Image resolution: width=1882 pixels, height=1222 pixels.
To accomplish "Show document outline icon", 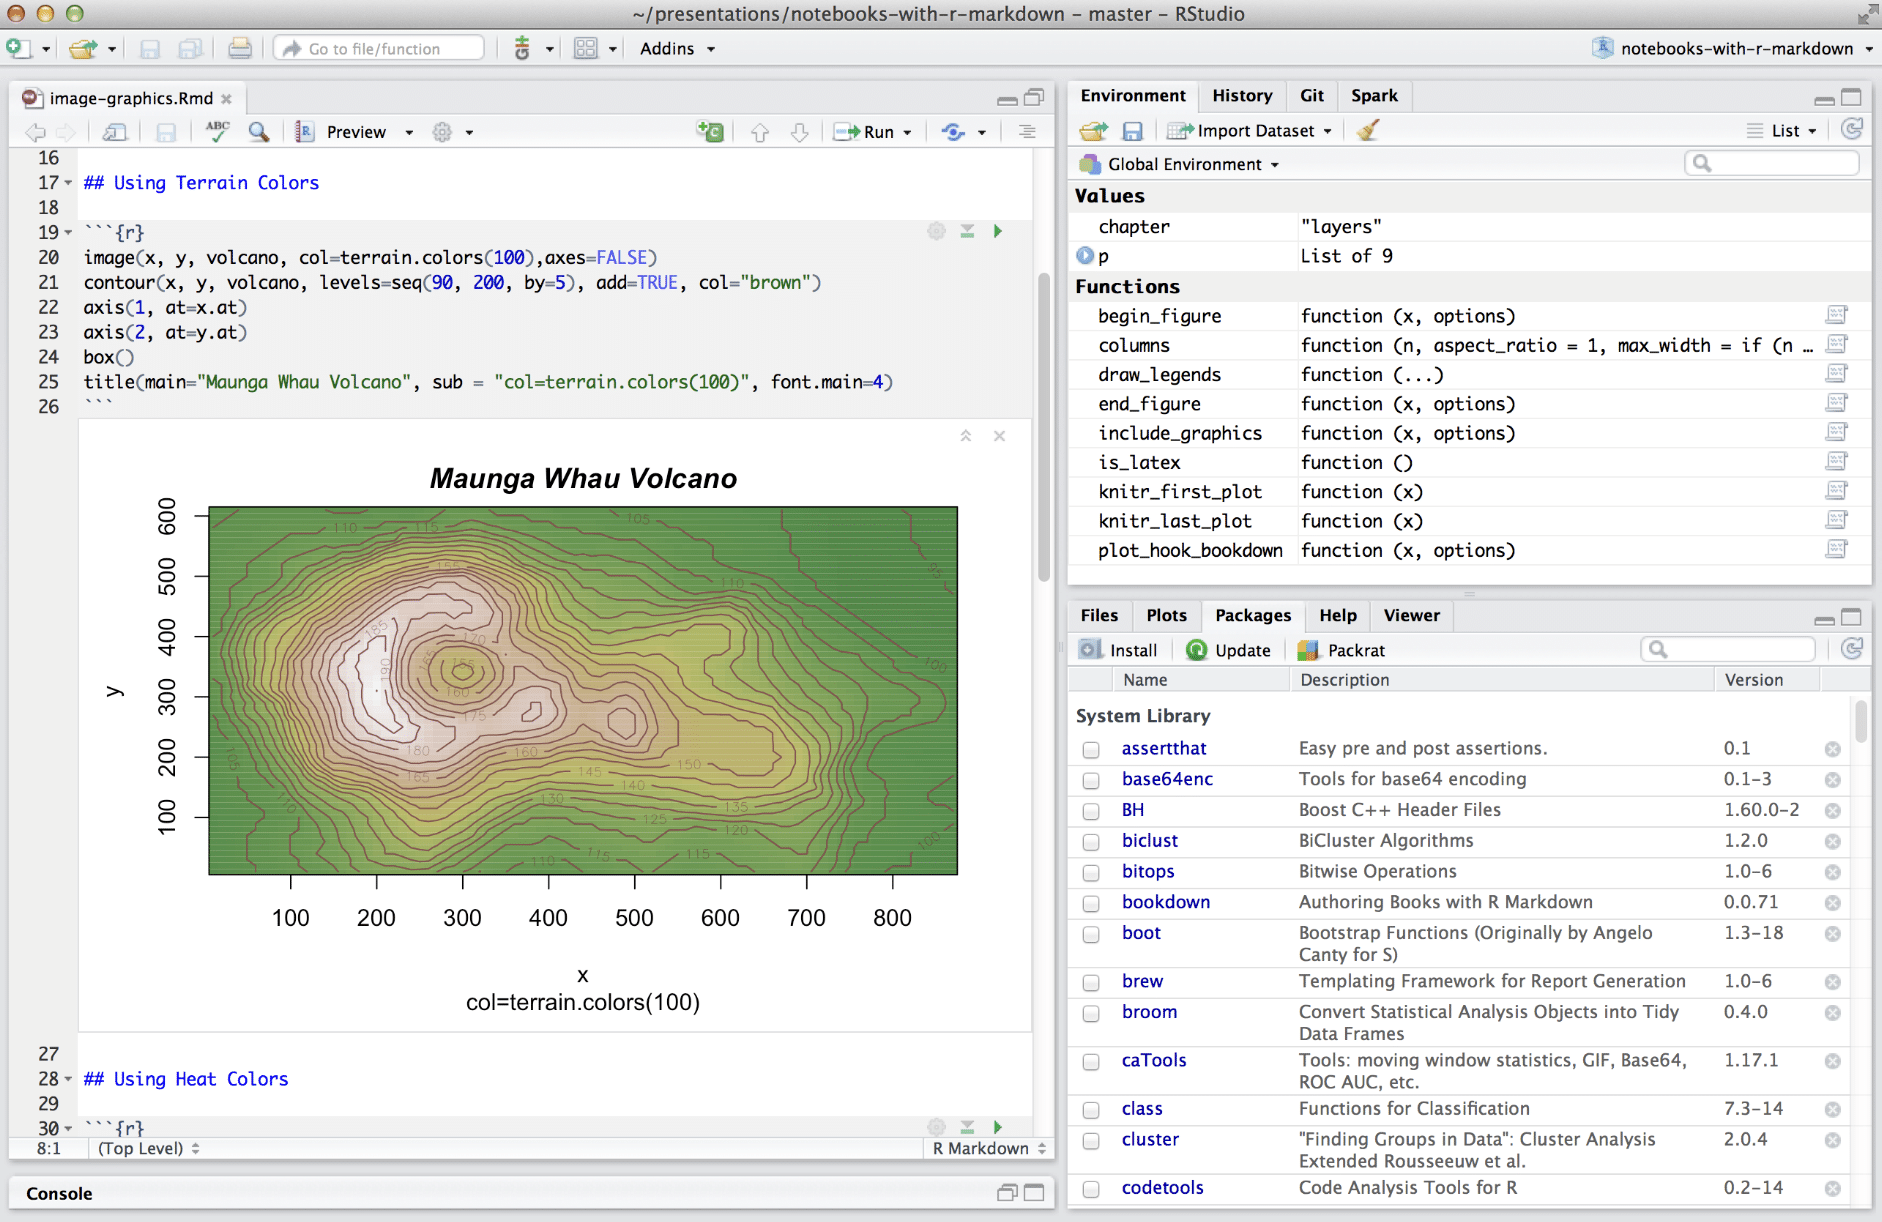I will tap(1027, 132).
